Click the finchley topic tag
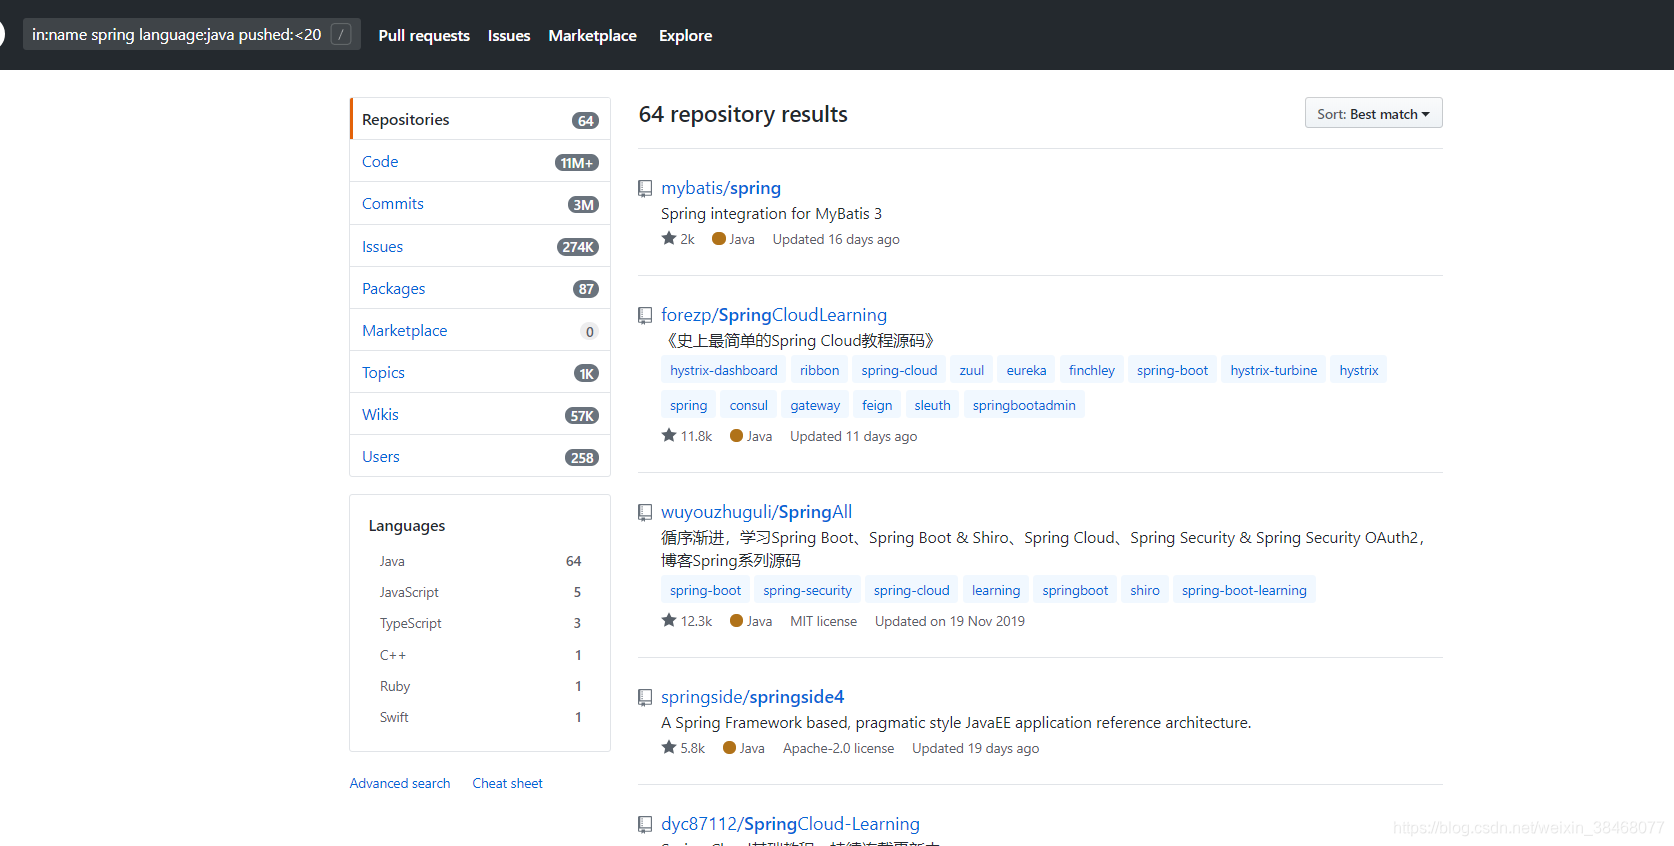The image size is (1674, 846). coord(1091,370)
